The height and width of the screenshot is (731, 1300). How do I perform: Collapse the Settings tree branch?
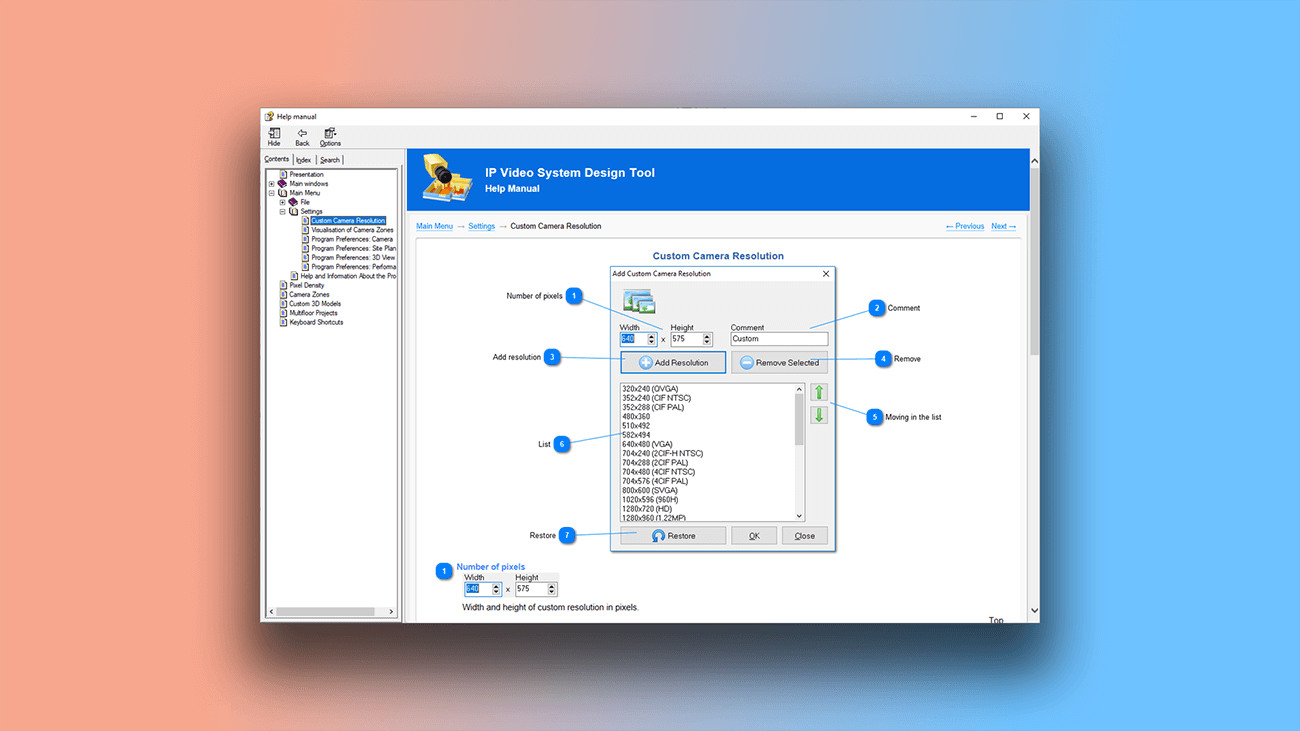click(283, 211)
